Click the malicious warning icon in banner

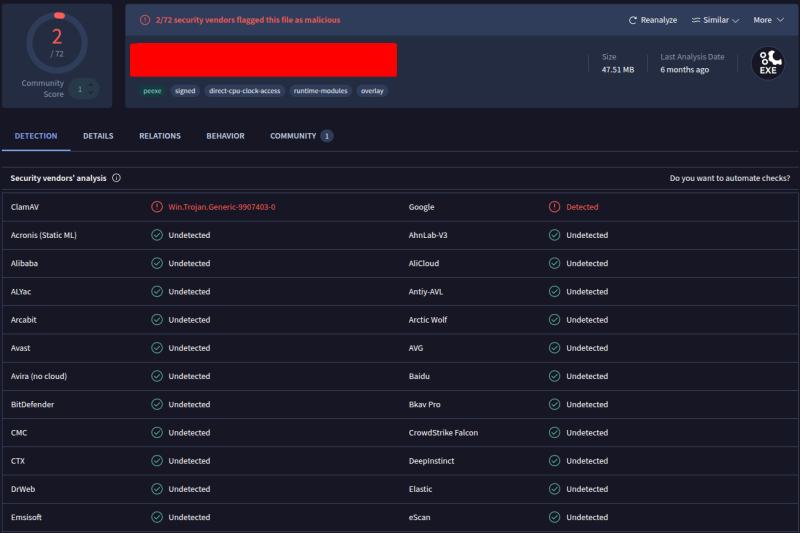click(x=145, y=20)
